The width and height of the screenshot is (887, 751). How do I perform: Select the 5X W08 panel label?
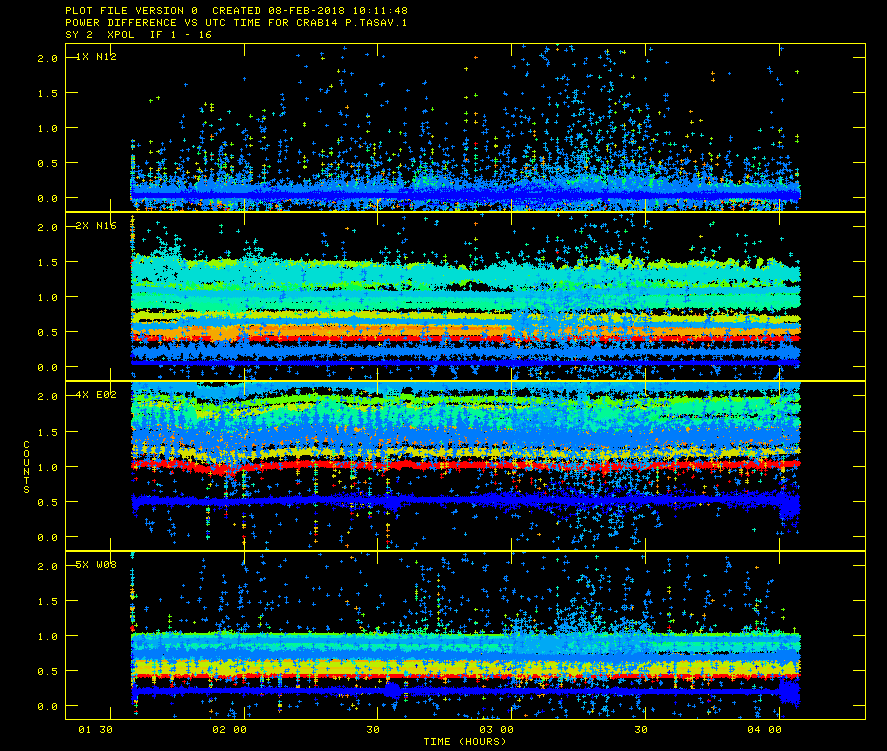click(96, 565)
